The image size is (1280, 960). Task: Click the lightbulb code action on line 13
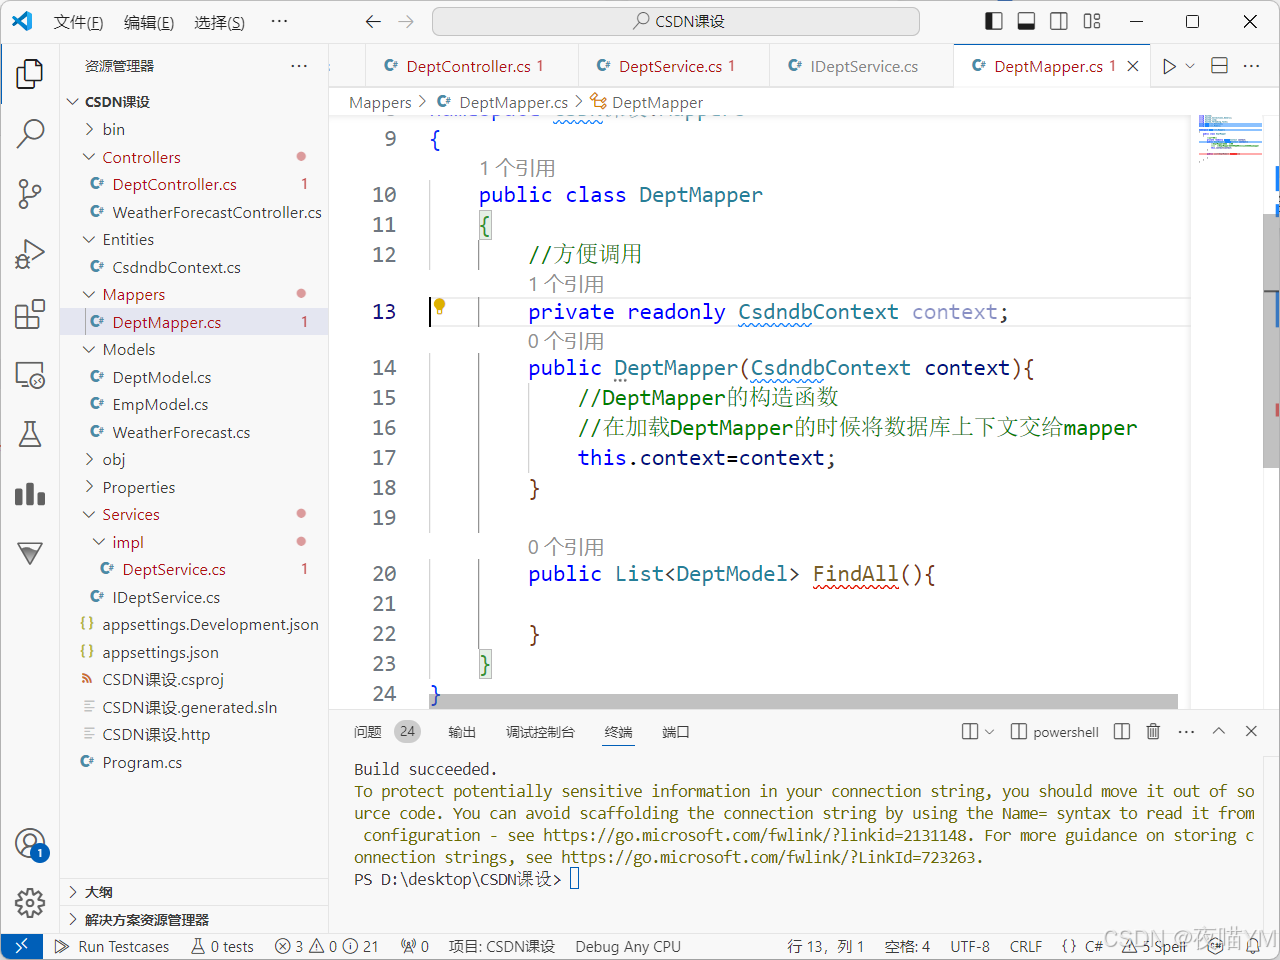tap(439, 307)
